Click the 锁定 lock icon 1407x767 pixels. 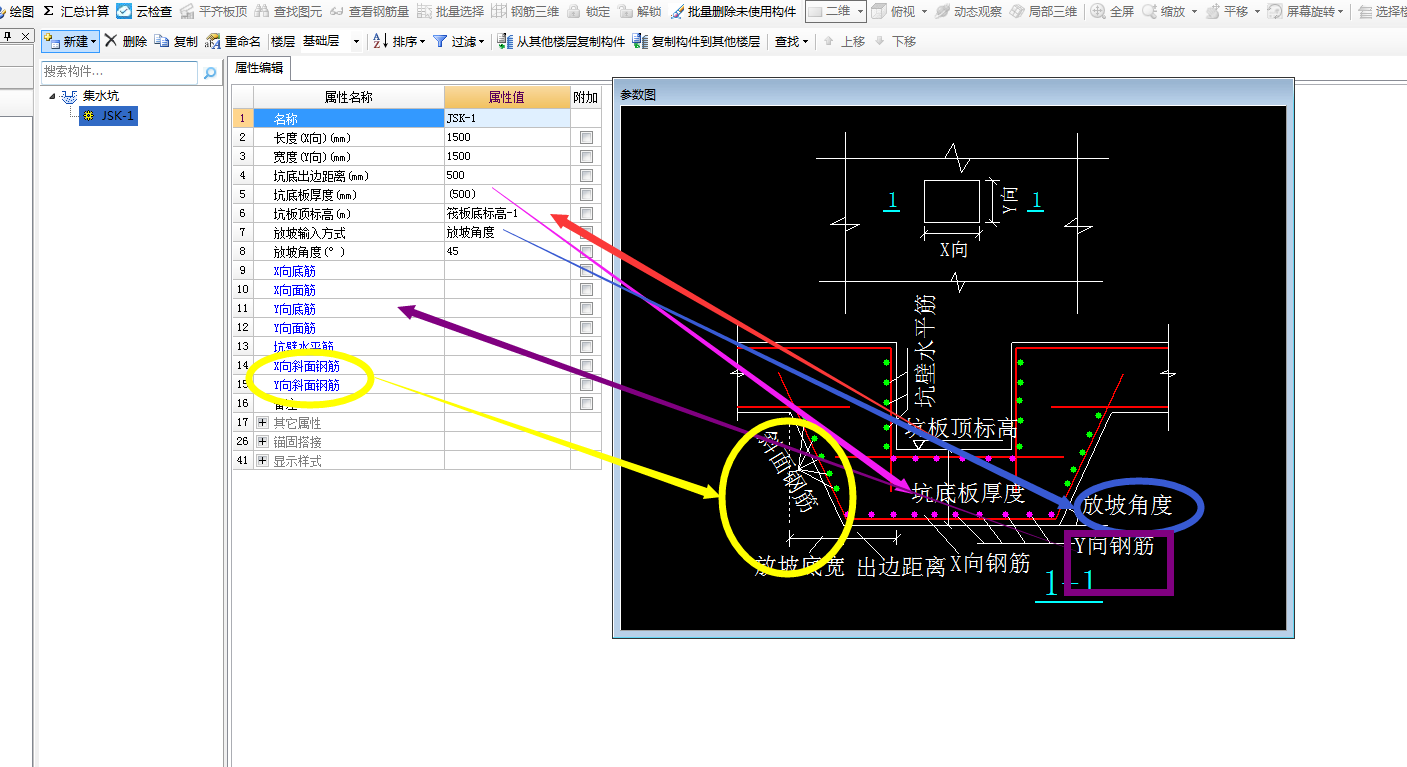(x=574, y=11)
